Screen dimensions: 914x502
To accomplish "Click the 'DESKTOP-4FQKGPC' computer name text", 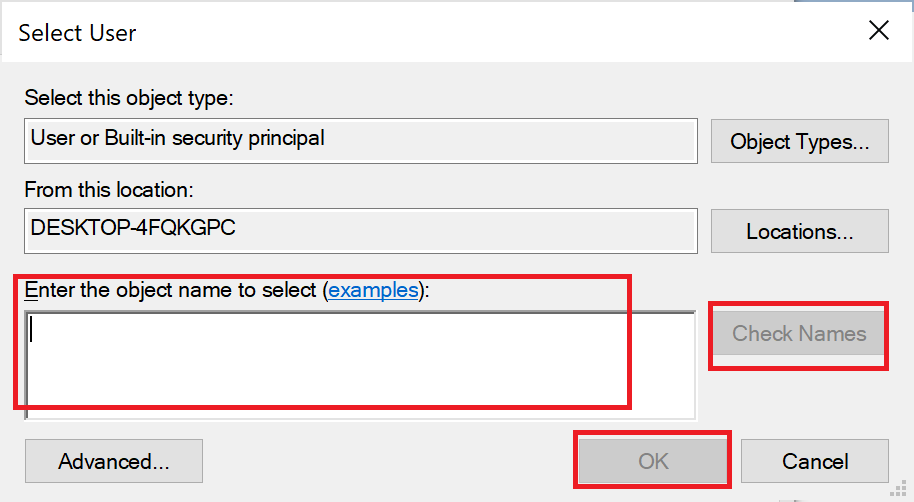I will click(x=133, y=227).
